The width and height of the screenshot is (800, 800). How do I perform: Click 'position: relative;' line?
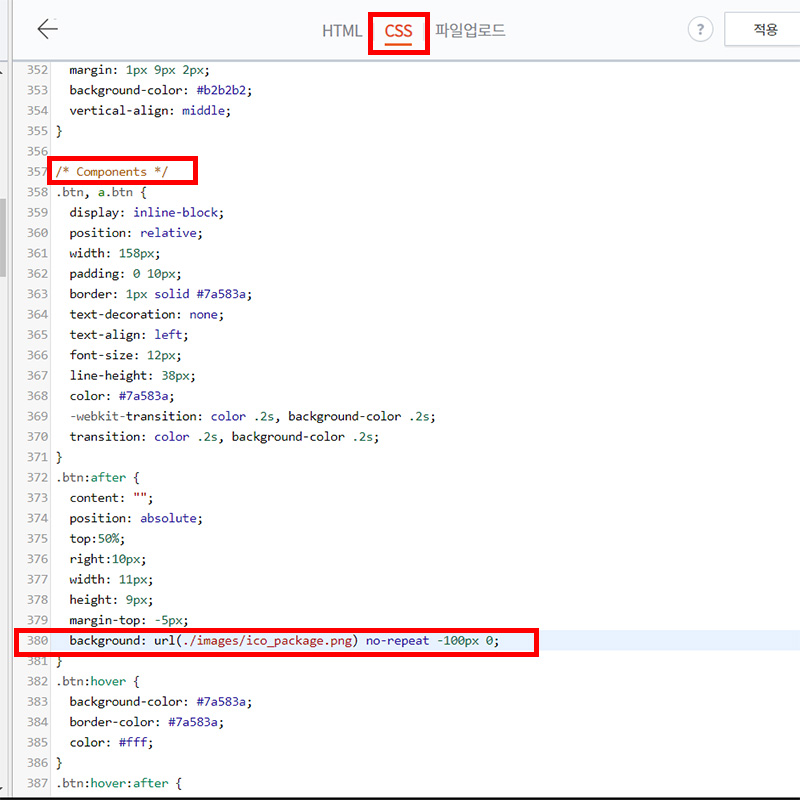[x=136, y=233]
